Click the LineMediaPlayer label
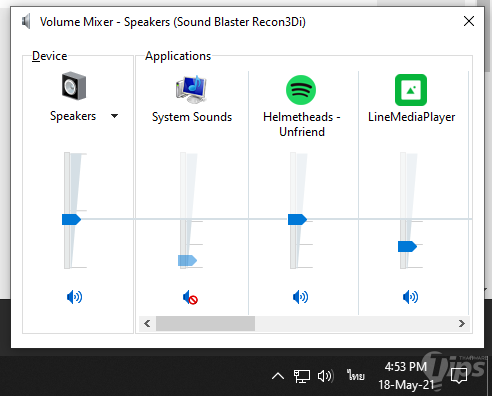 tap(412, 117)
